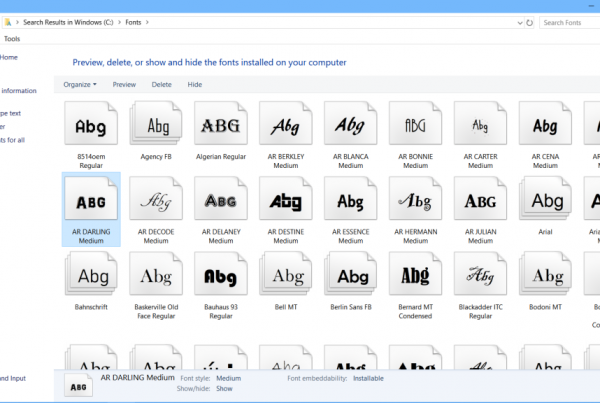The width and height of the screenshot is (600, 403).
Task: Select the AR HERMANN Medium font icon
Action: (x=416, y=198)
